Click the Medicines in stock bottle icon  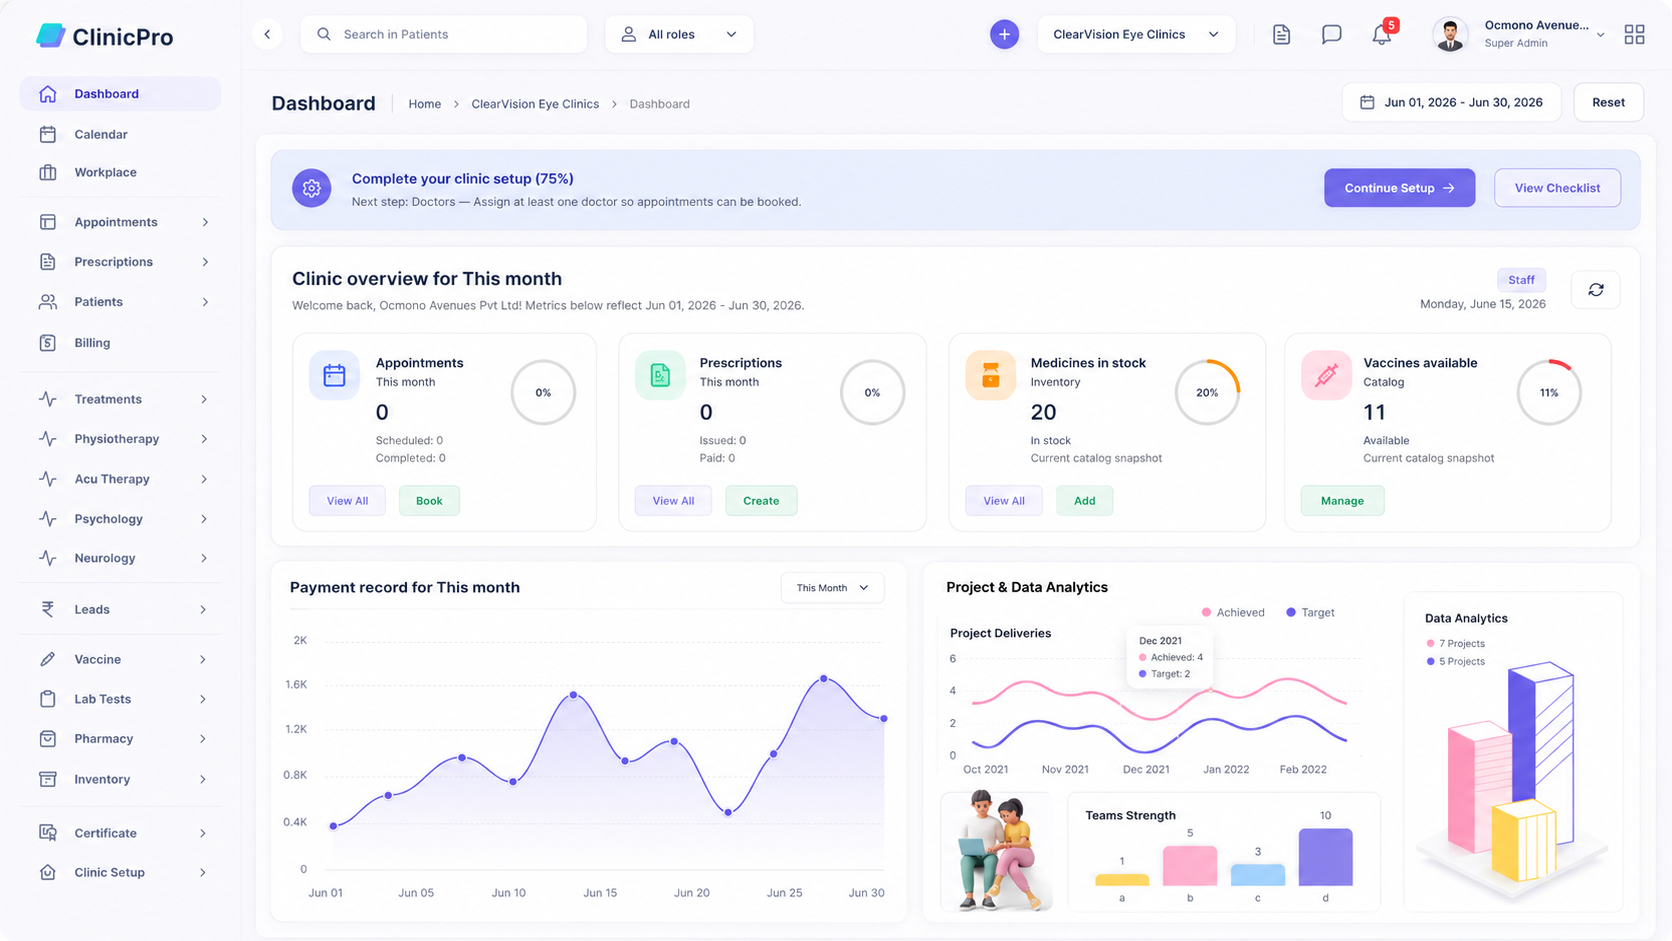tap(990, 375)
